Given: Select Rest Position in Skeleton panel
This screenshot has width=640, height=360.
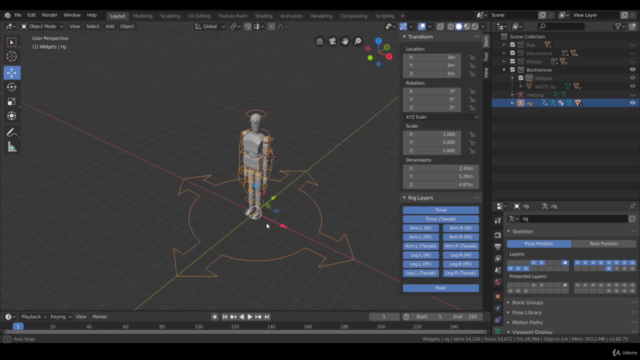Looking at the screenshot, I should [x=604, y=244].
